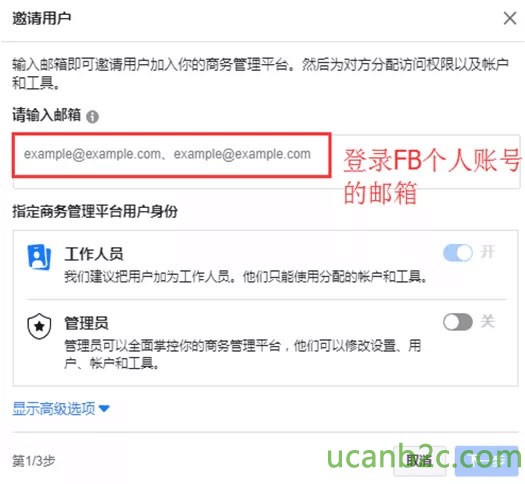525x484 pixels.
Task: Click the email address input field
Action: 266,162
